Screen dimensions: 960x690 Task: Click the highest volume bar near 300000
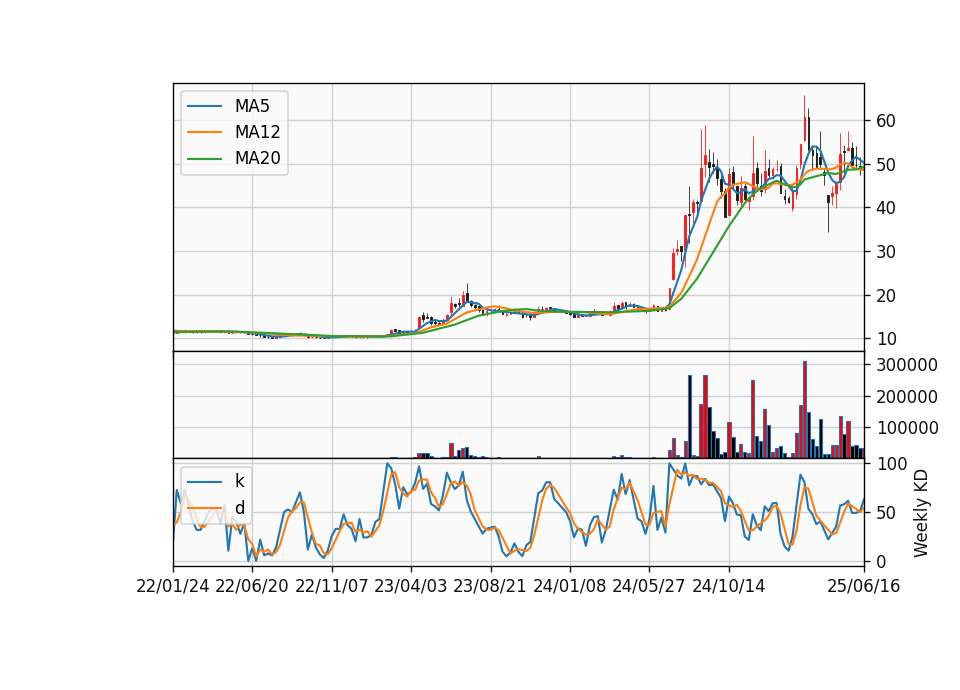(805, 410)
